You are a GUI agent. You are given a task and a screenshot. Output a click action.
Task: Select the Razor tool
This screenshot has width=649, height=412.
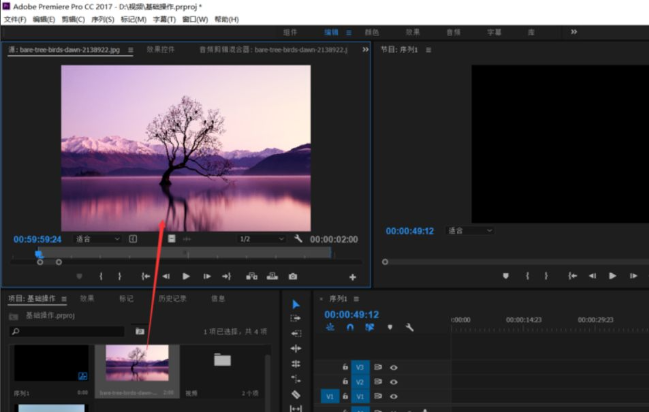point(296,394)
